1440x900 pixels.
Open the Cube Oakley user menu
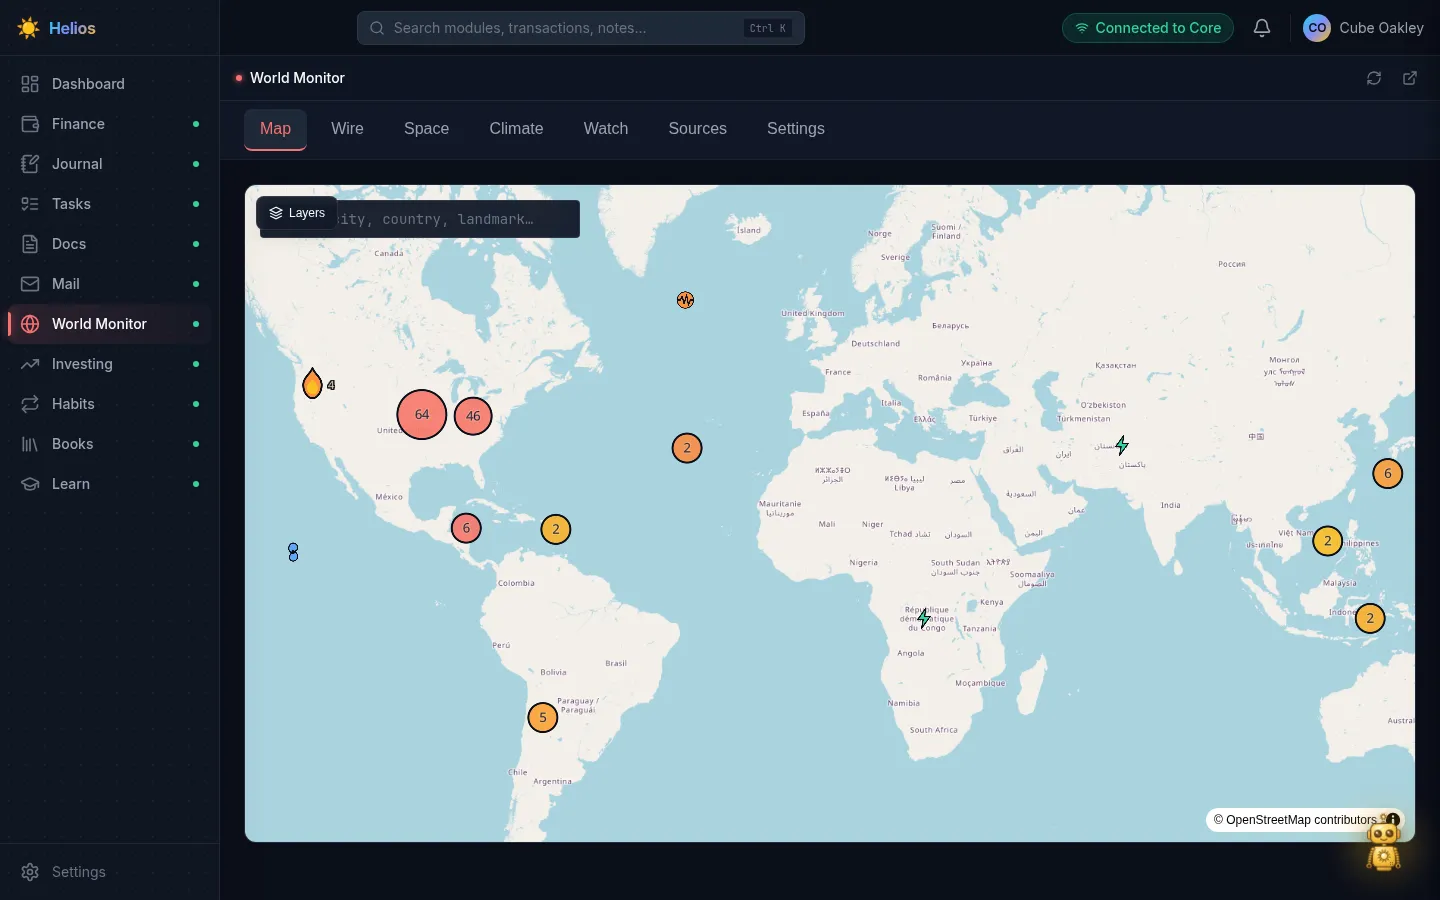1363,28
